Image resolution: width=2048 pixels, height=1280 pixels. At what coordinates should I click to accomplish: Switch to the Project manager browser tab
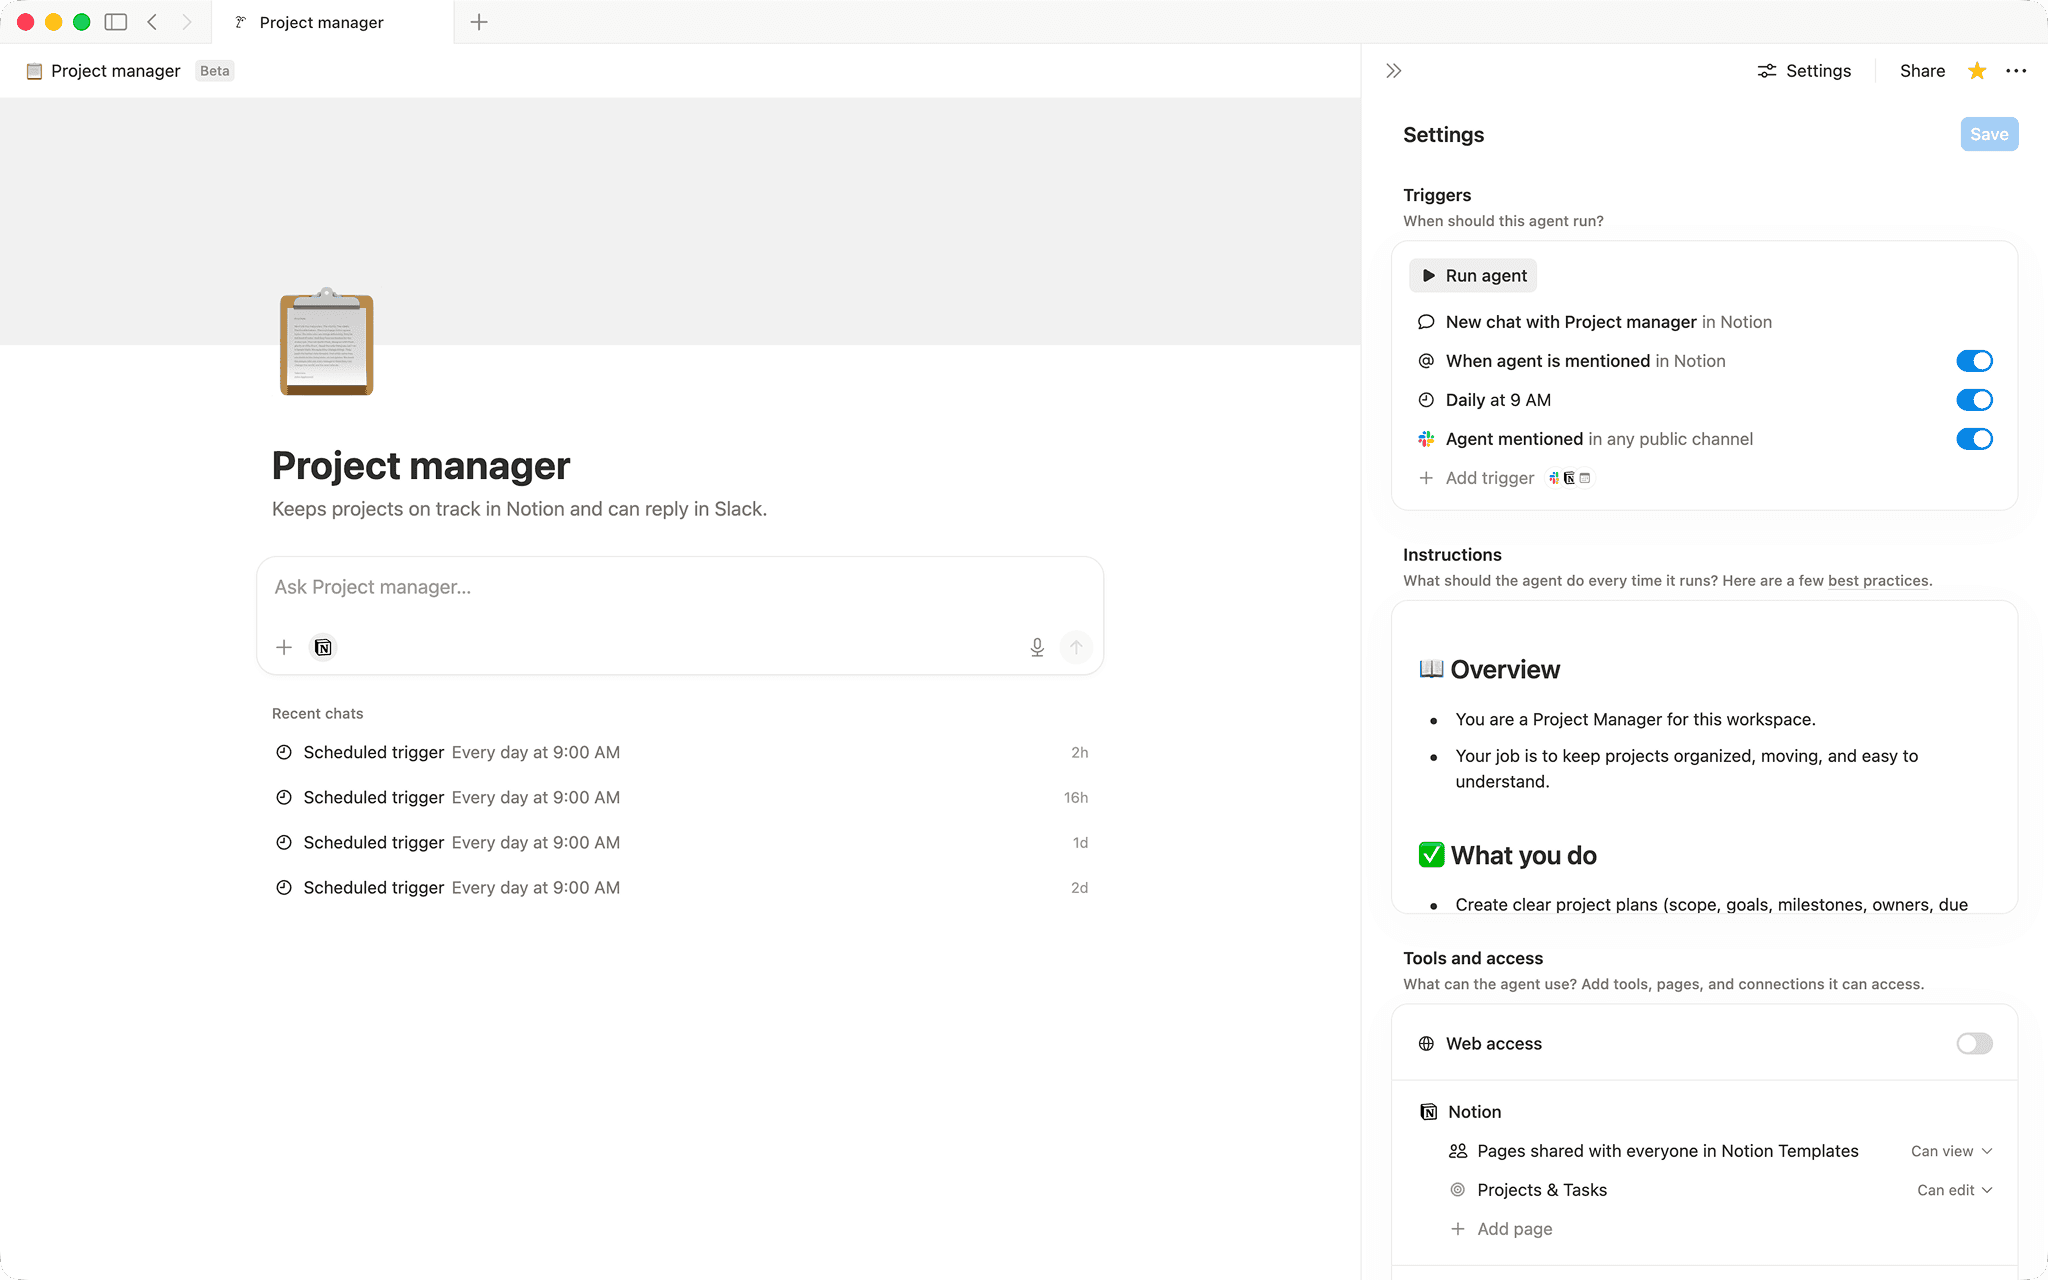click(x=318, y=22)
